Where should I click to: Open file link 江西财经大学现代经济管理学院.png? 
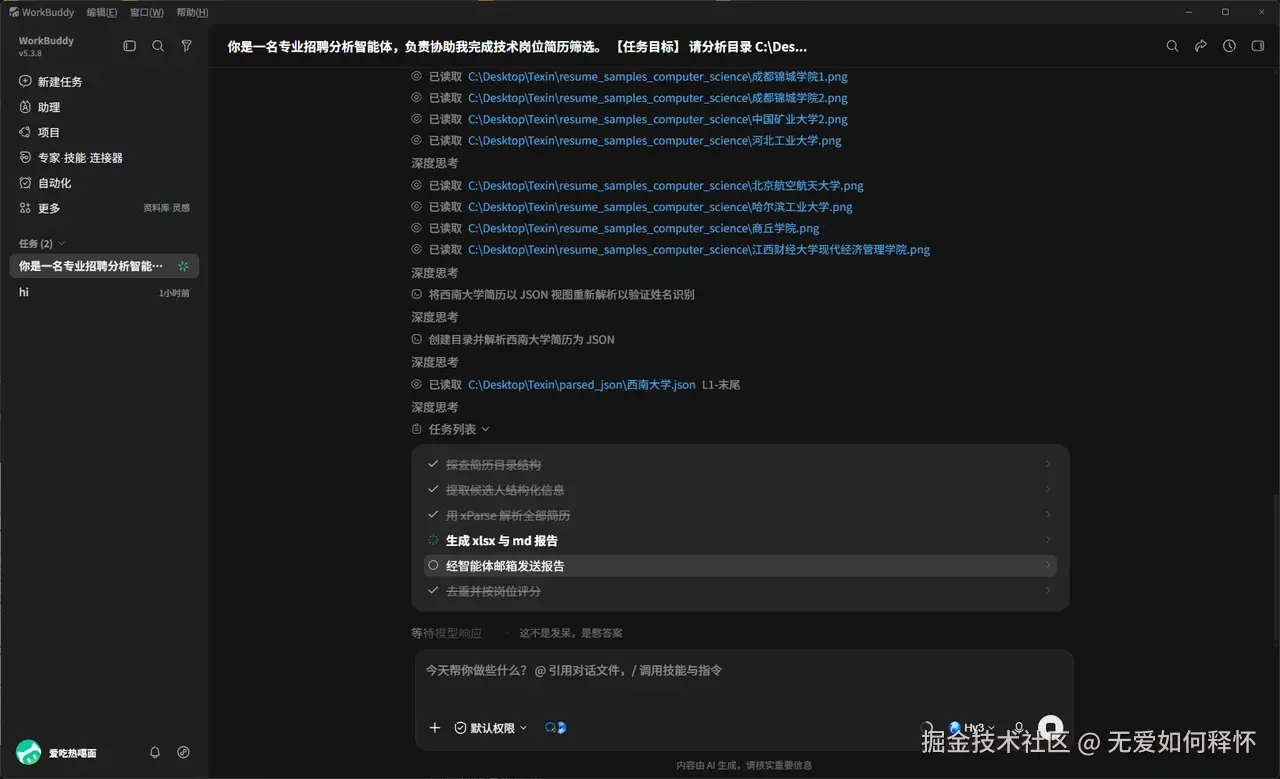point(699,250)
